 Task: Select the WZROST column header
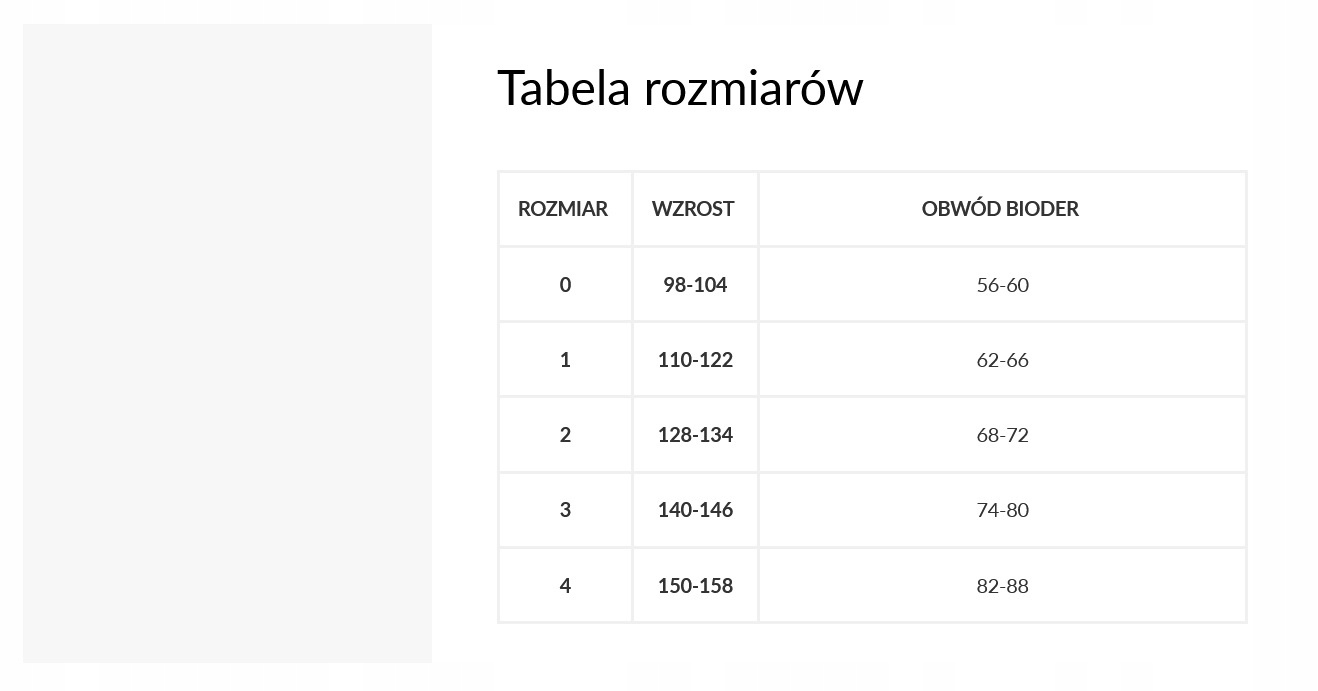(693, 209)
